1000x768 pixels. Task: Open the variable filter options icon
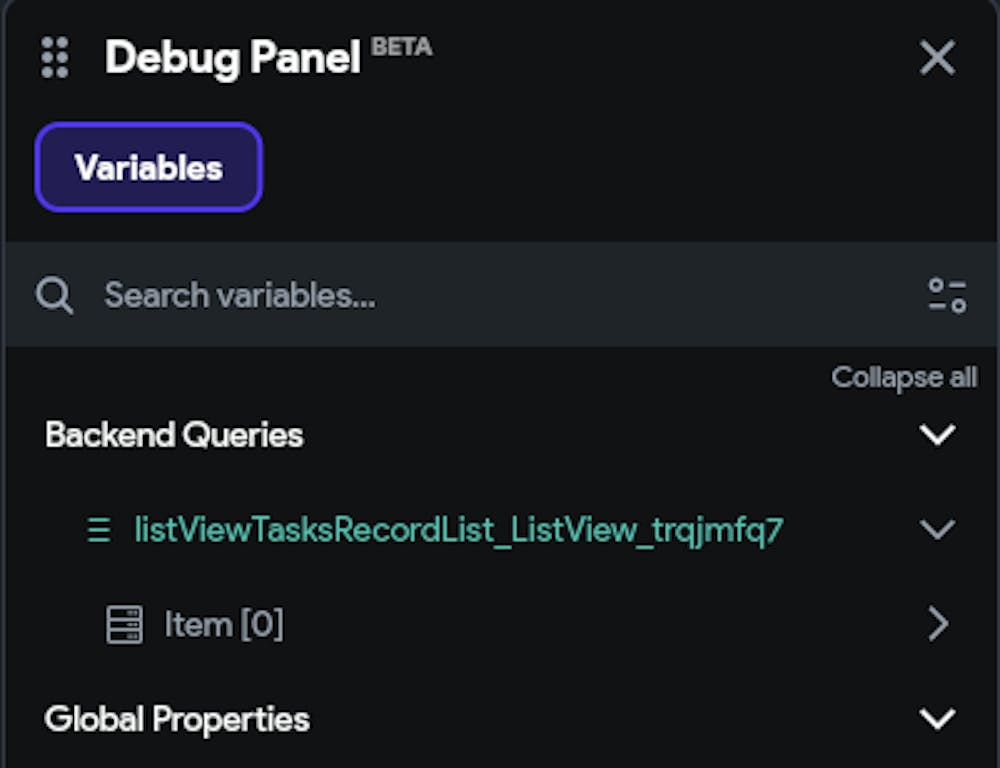pyautogui.click(x=946, y=295)
